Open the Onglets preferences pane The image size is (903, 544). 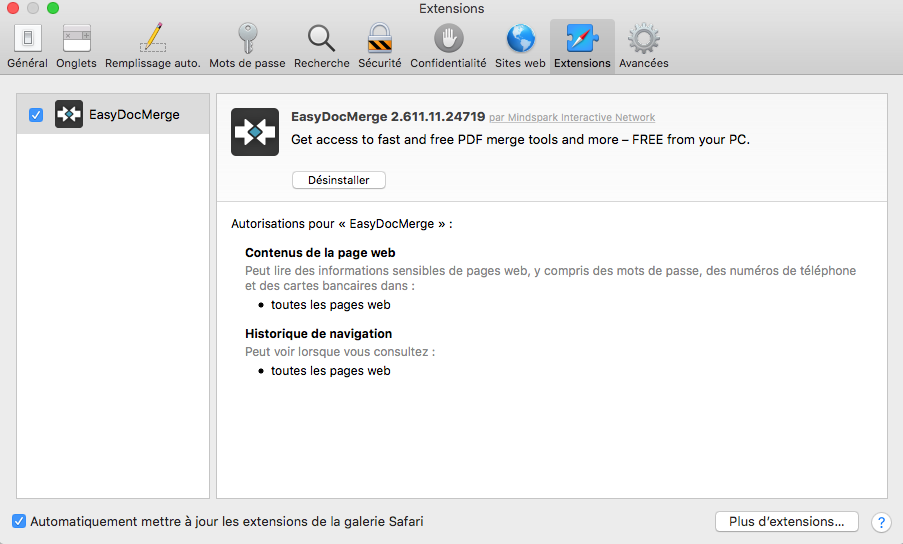(76, 47)
